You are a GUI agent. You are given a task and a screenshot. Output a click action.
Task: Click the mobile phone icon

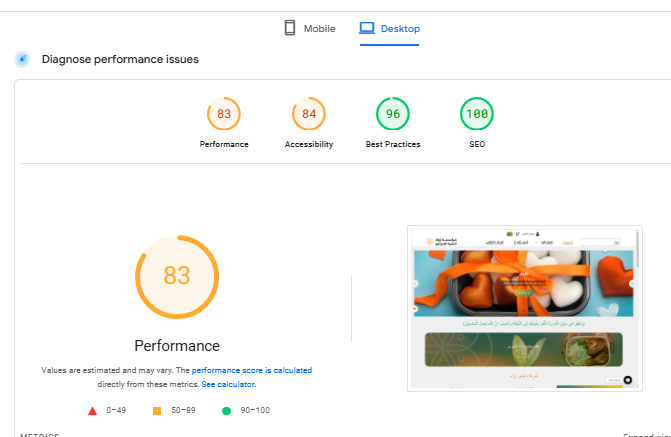pos(290,29)
